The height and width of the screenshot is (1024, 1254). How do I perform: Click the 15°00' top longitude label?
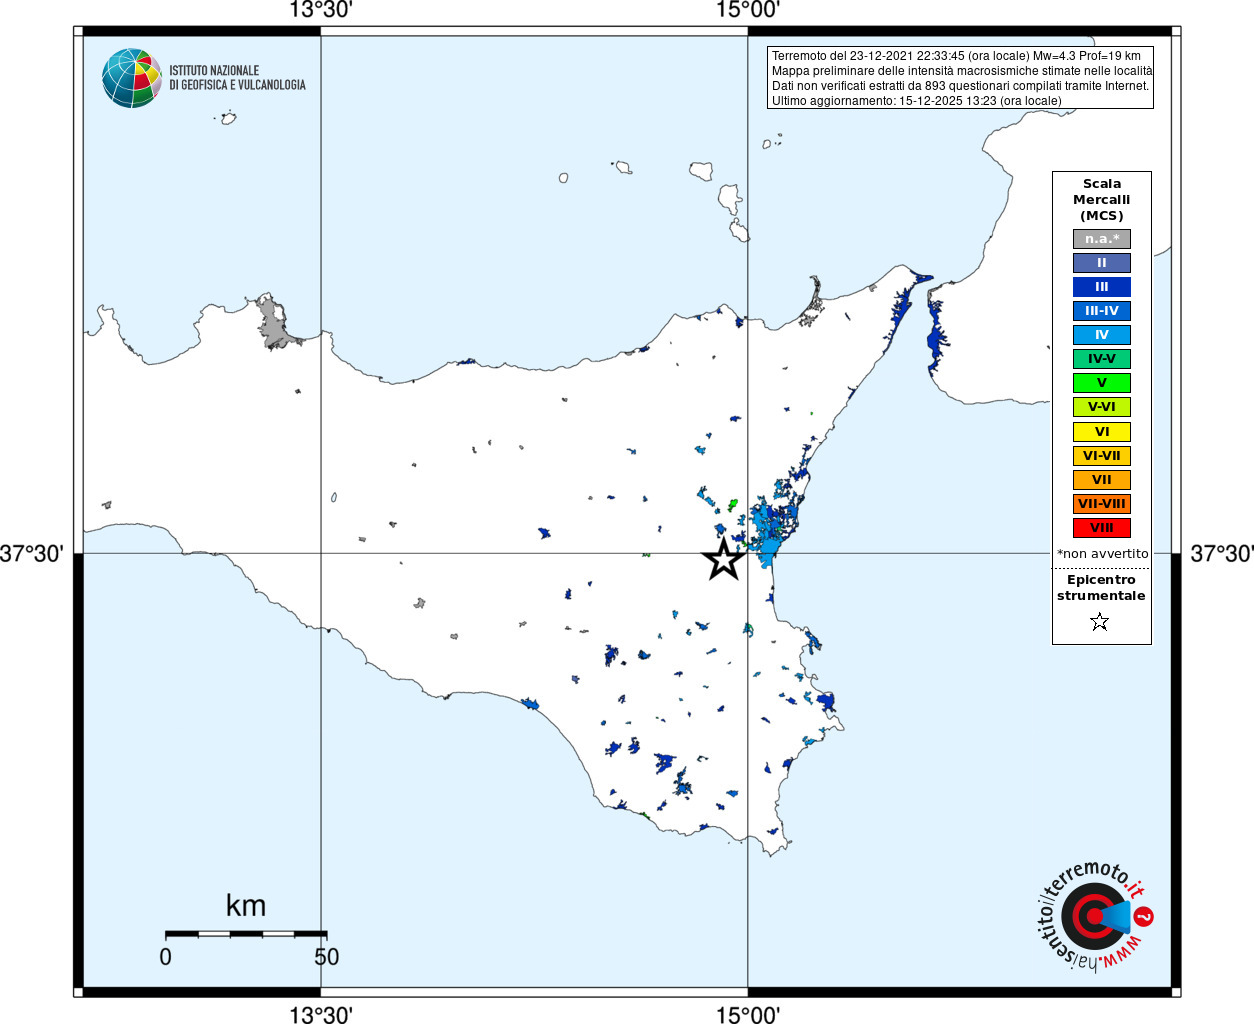coord(748,10)
